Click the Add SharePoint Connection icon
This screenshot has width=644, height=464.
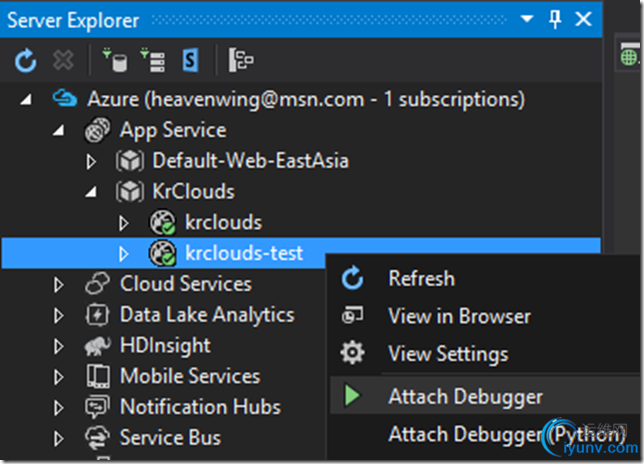coord(190,60)
